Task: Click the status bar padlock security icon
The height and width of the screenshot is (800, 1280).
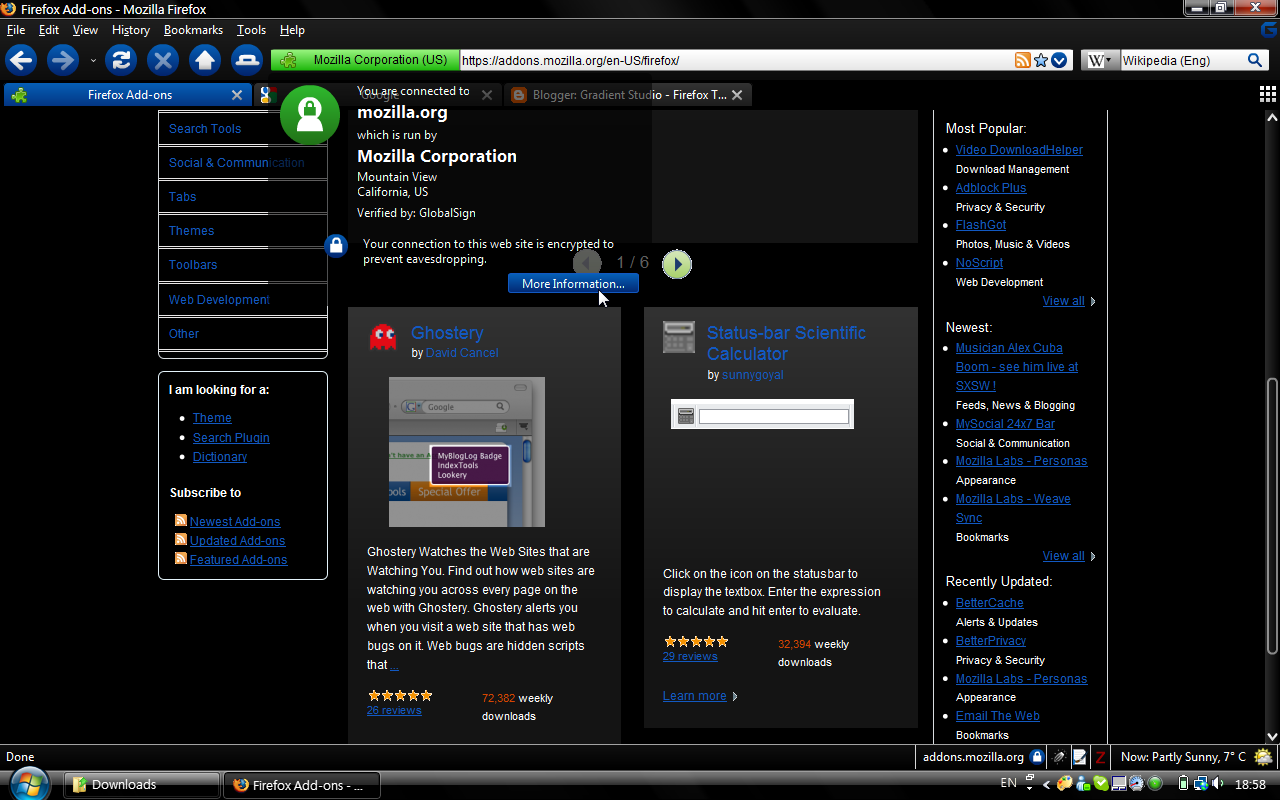Action: pos(1037,757)
